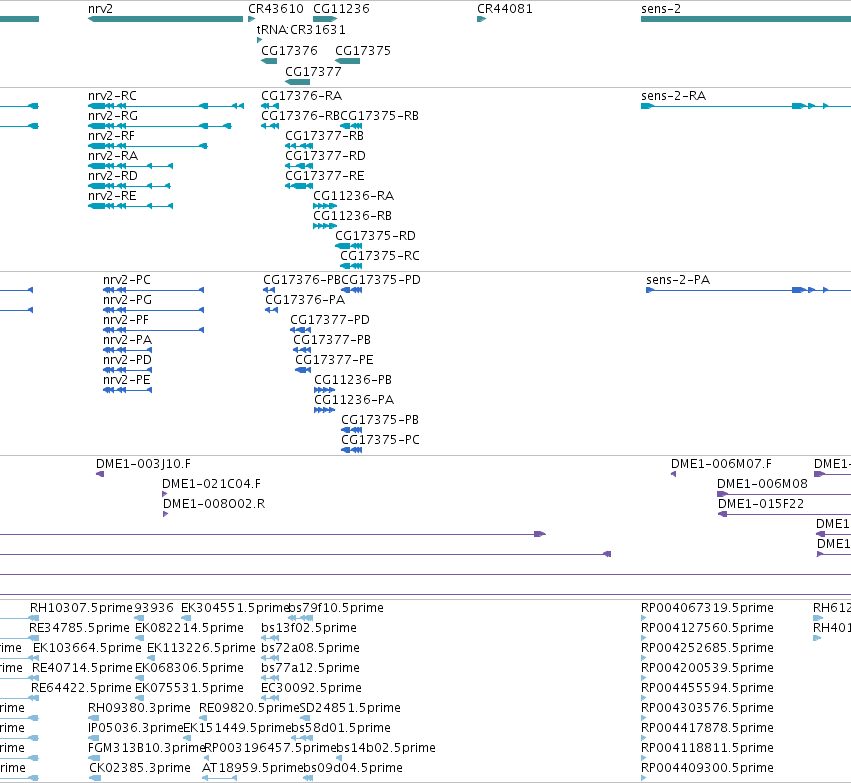Open transcript nrv2-RF label
The image size is (851, 783).
[x=111, y=136]
